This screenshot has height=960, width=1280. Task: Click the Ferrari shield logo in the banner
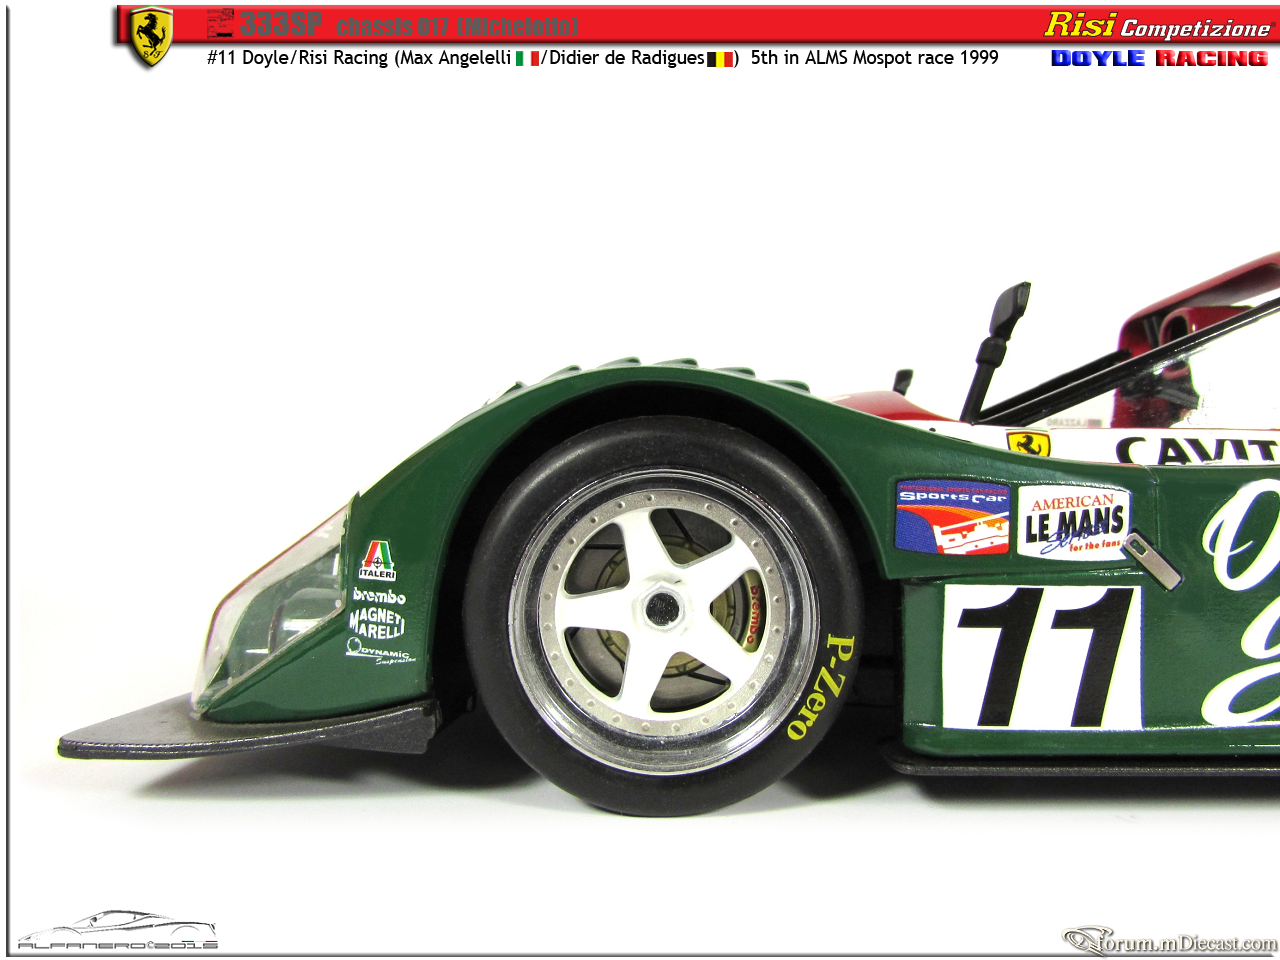coord(152,37)
